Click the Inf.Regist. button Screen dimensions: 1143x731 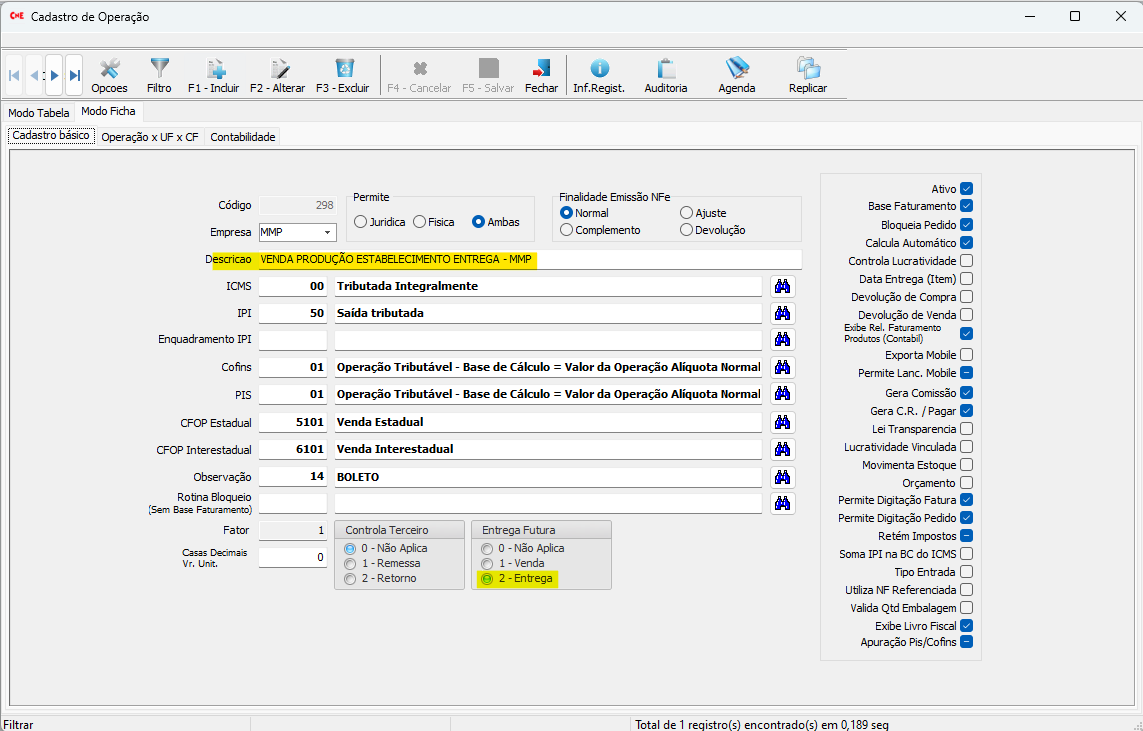pyautogui.click(x=599, y=75)
